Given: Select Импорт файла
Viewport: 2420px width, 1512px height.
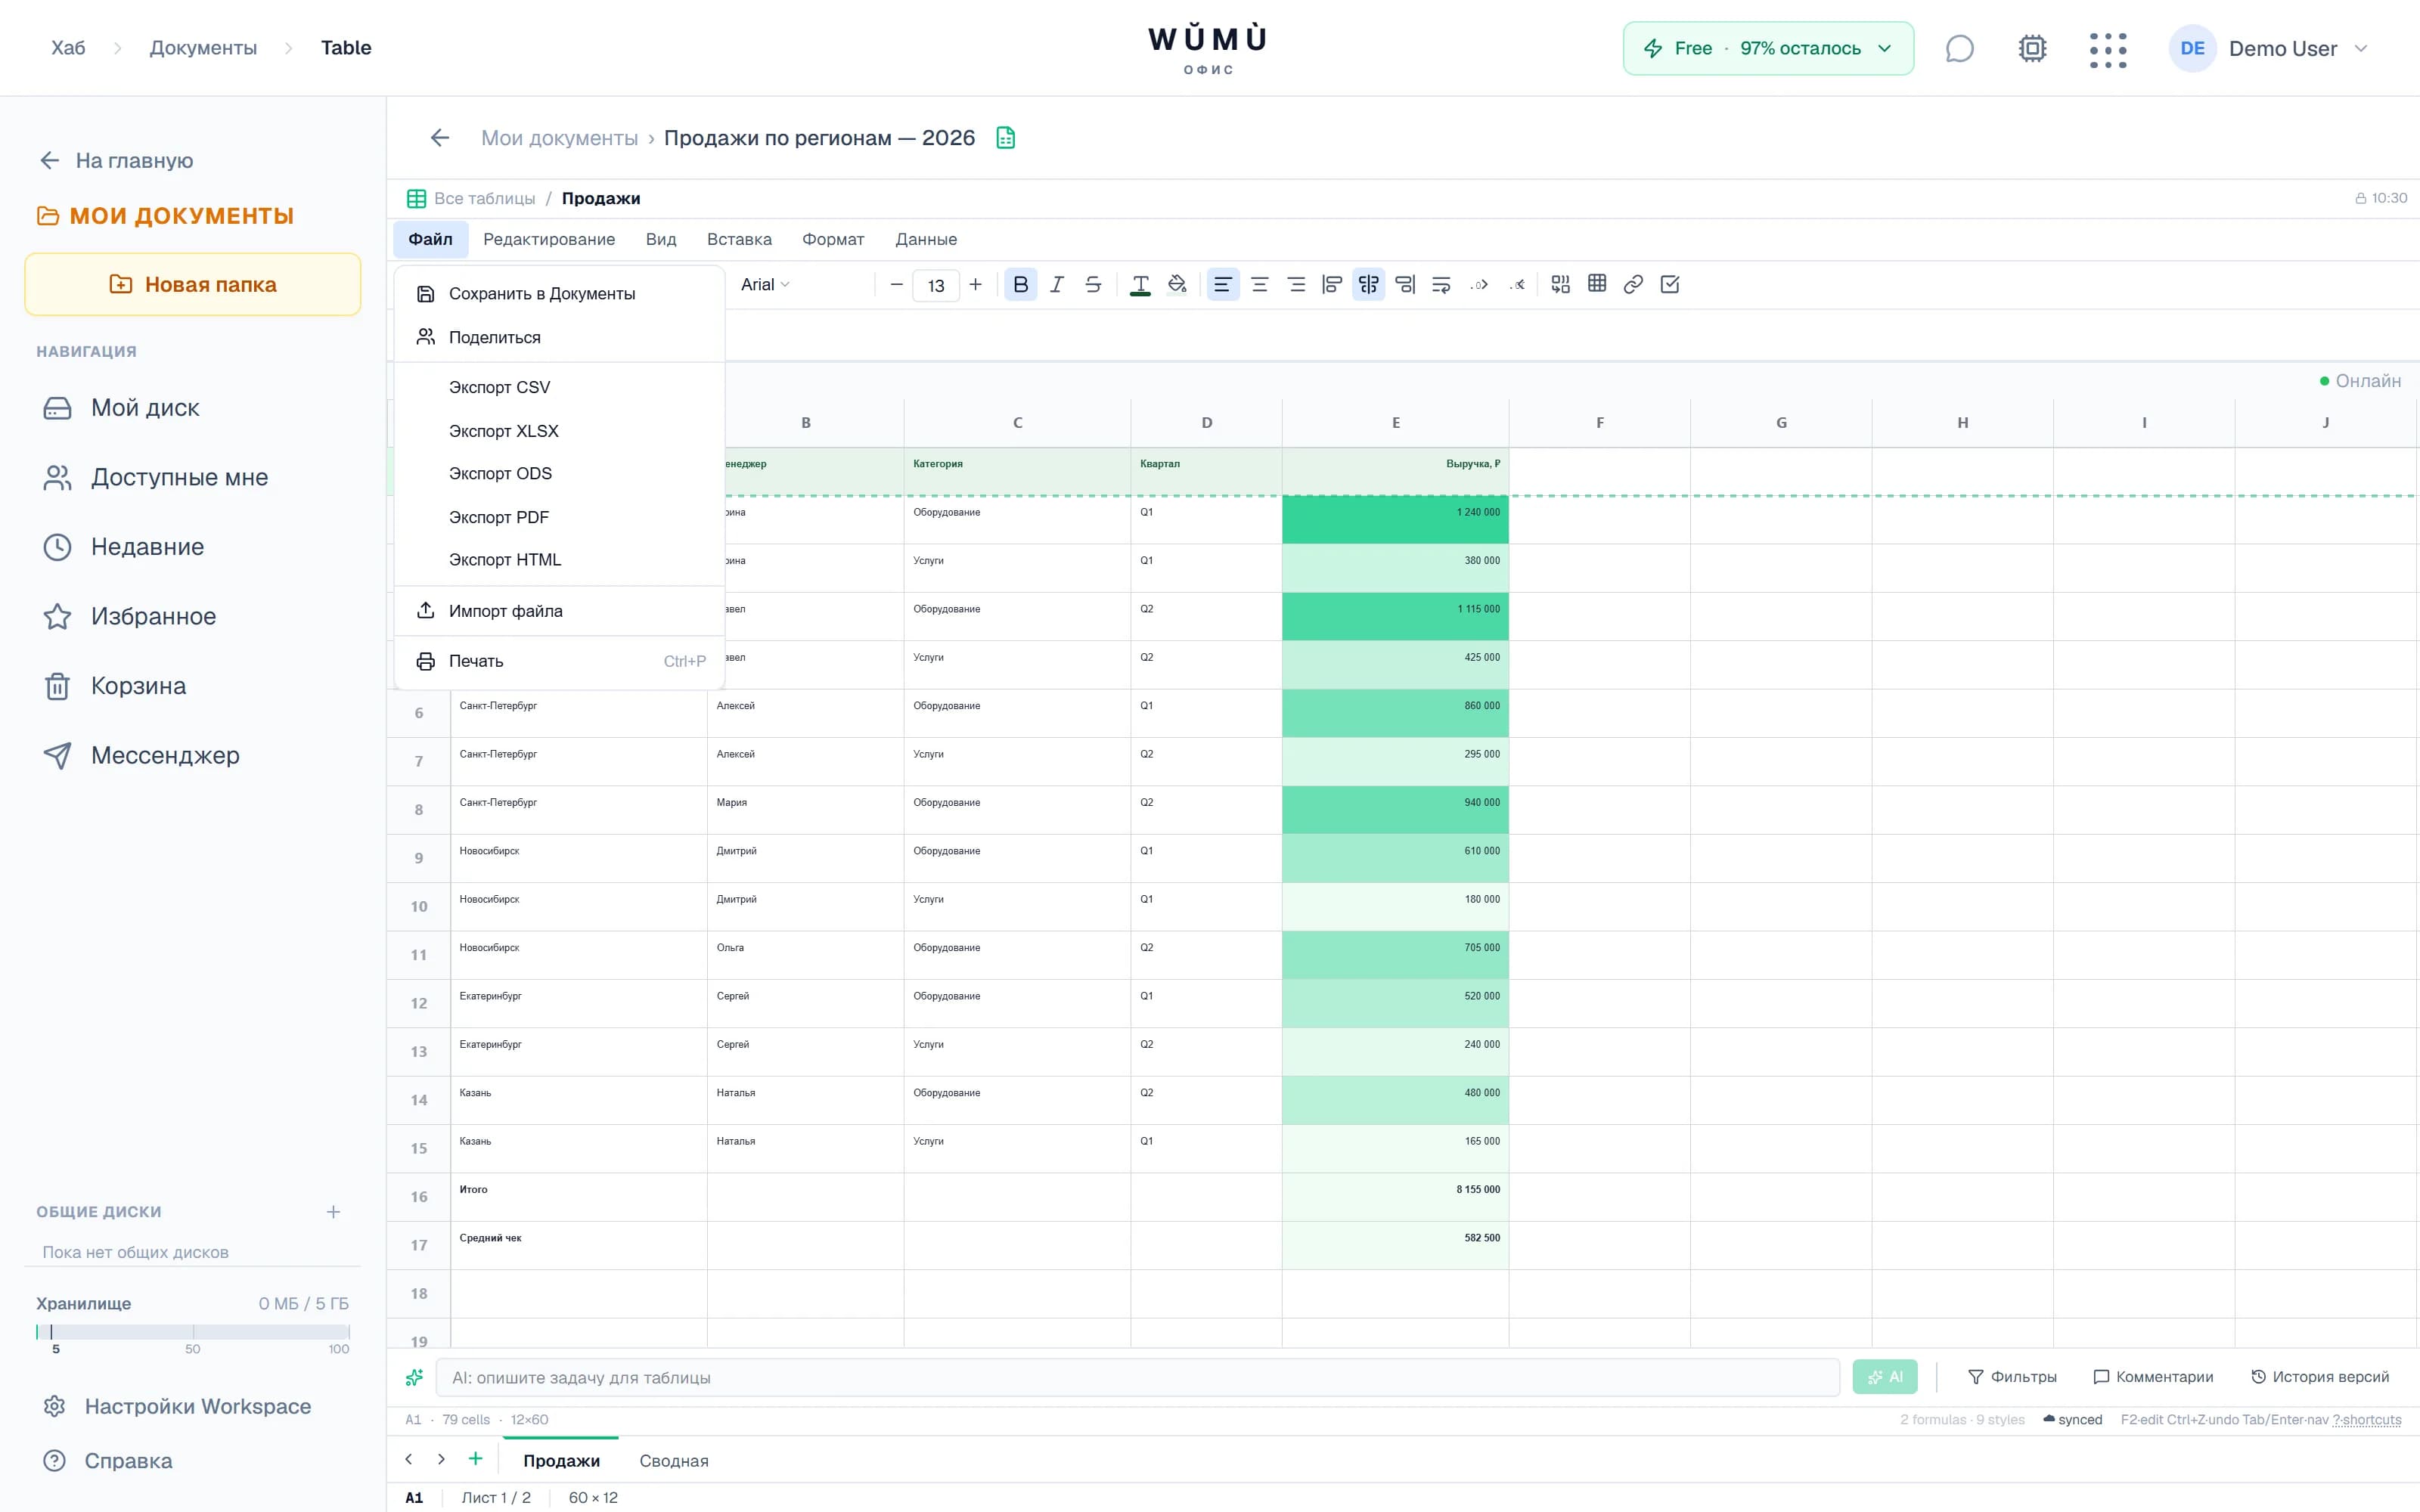Looking at the screenshot, I should (x=560, y=611).
